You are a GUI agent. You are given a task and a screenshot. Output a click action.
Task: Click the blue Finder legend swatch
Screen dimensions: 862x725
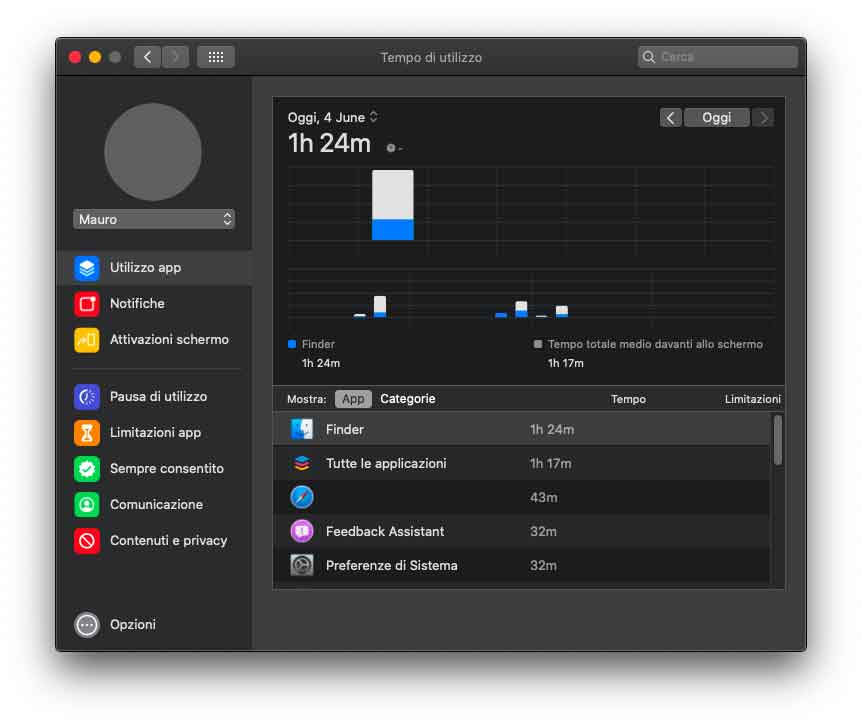pyautogui.click(x=292, y=344)
